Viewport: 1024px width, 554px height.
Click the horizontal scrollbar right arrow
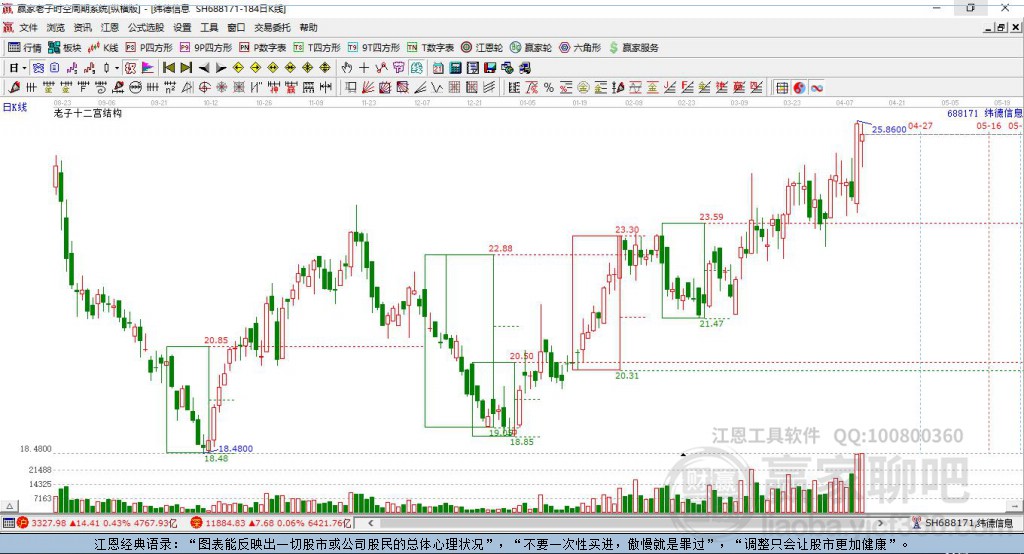coord(880,523)
